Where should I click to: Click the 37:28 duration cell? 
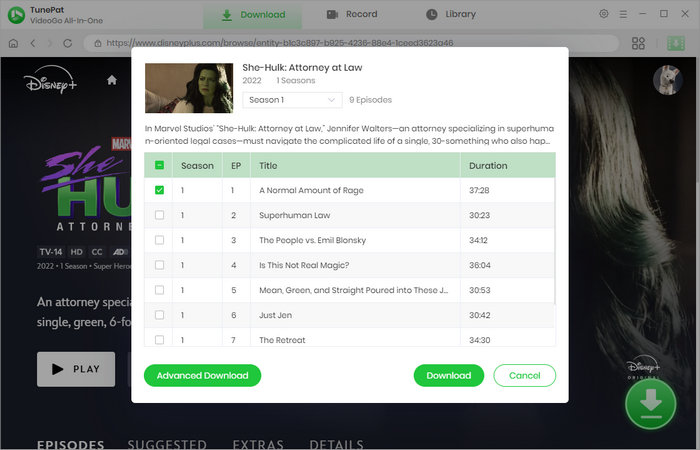coord(508,190)
